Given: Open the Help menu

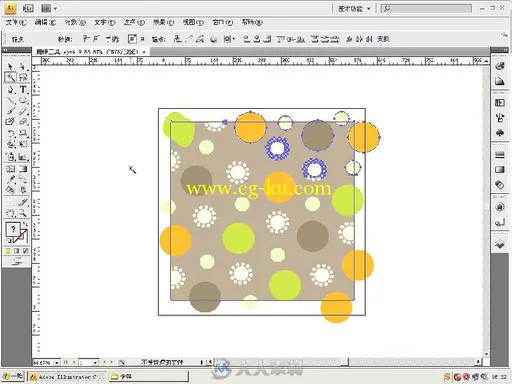Looking at the screenshot, I should 252,22.
